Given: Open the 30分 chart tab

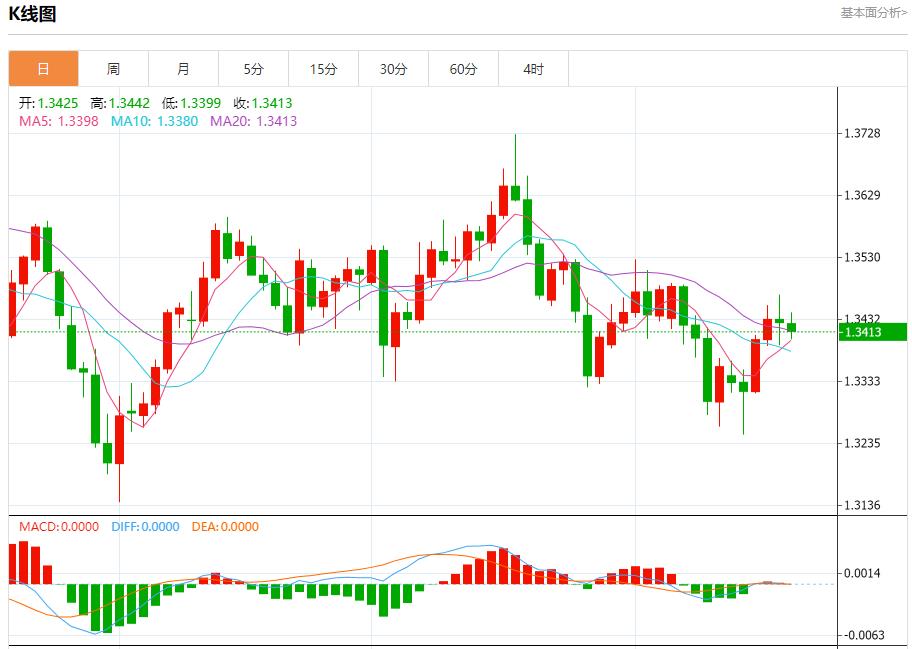Looking at the screenshot, I should click(x=393, y=68).
